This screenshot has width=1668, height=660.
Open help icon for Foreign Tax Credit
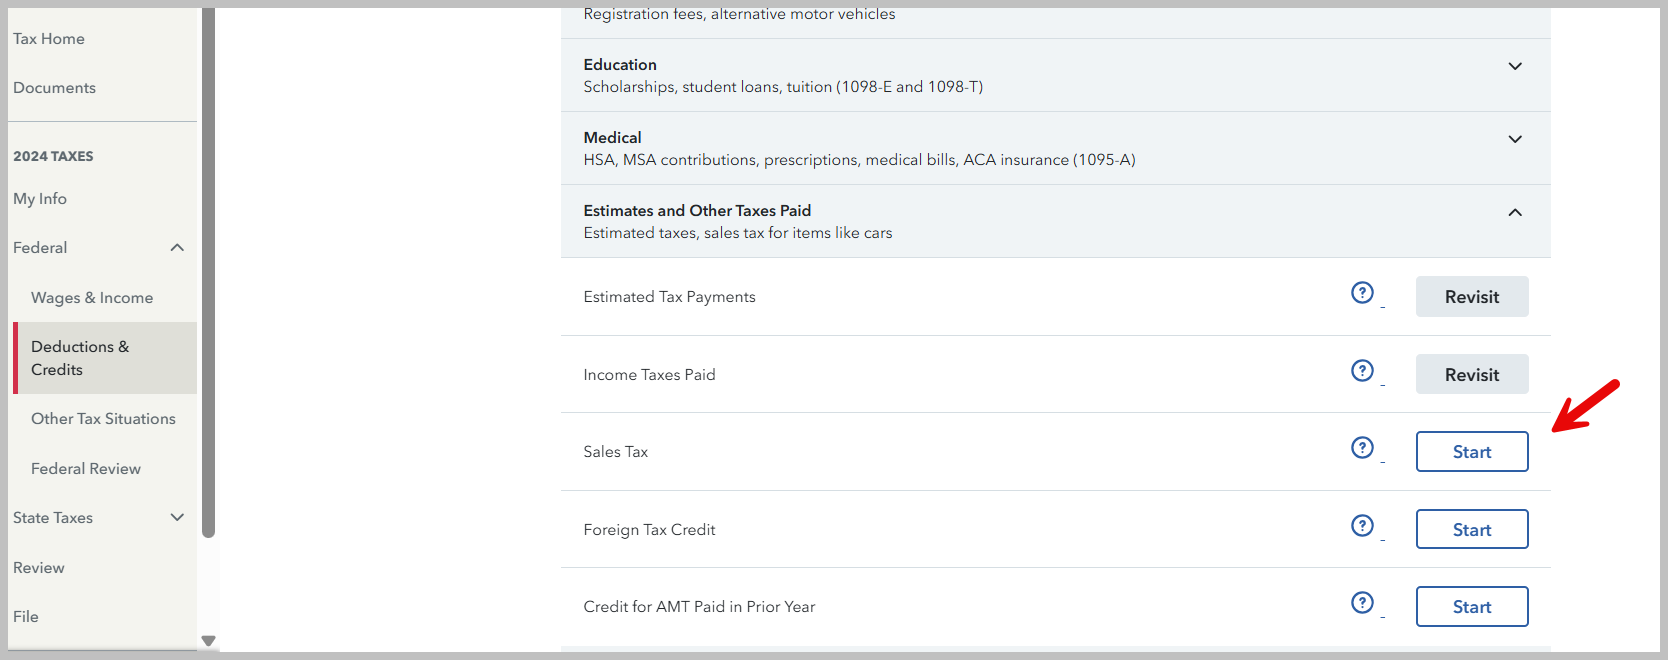(x=1362, y=525)
